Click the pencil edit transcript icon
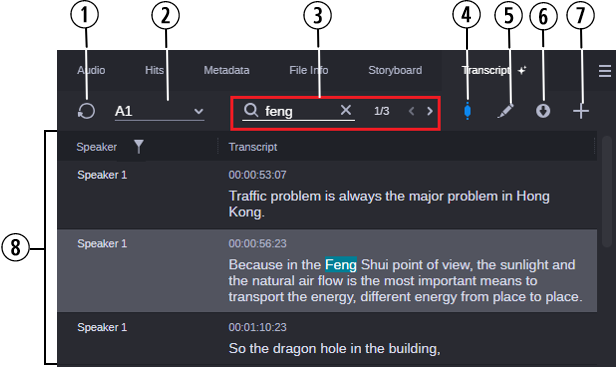 pos(505,111)
